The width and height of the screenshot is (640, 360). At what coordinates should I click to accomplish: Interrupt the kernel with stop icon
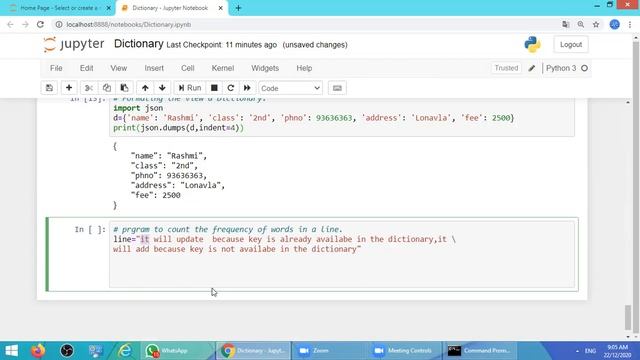(214, 88)
